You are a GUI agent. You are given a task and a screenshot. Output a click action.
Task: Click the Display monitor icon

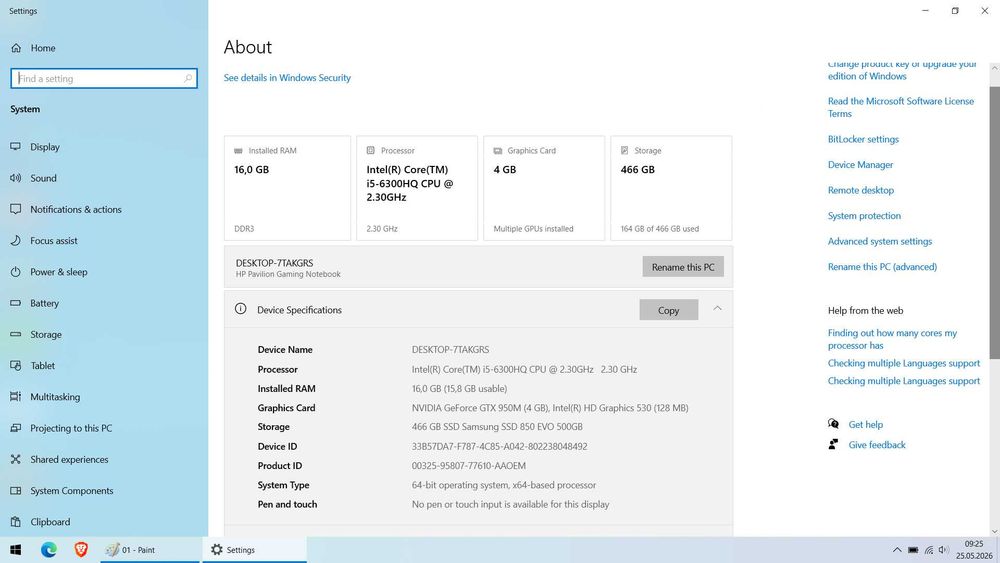(x=16, y=147)
